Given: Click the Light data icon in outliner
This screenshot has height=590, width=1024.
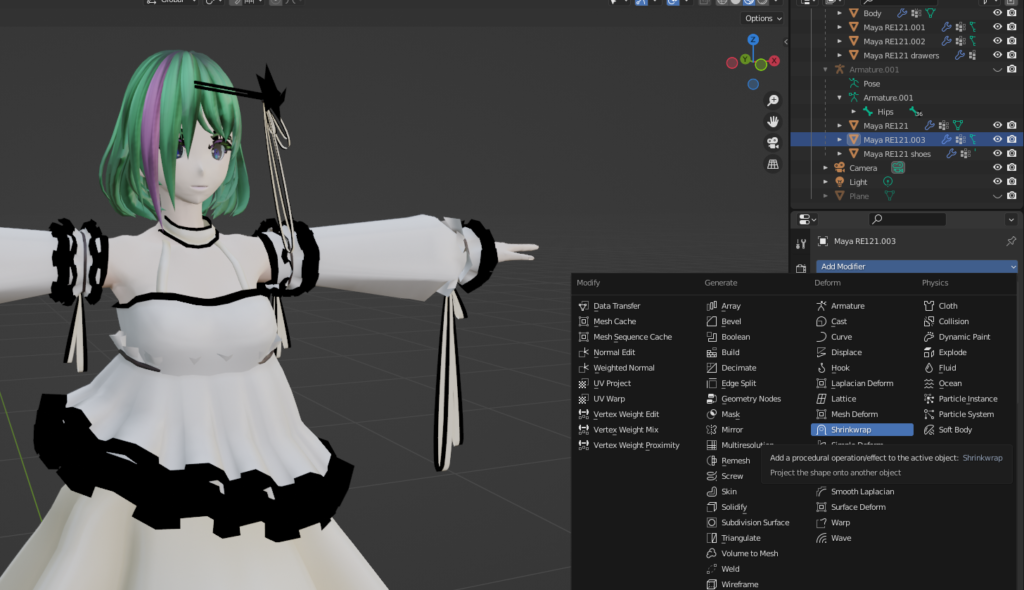Looking at the screenshot, I should point(888,182).
